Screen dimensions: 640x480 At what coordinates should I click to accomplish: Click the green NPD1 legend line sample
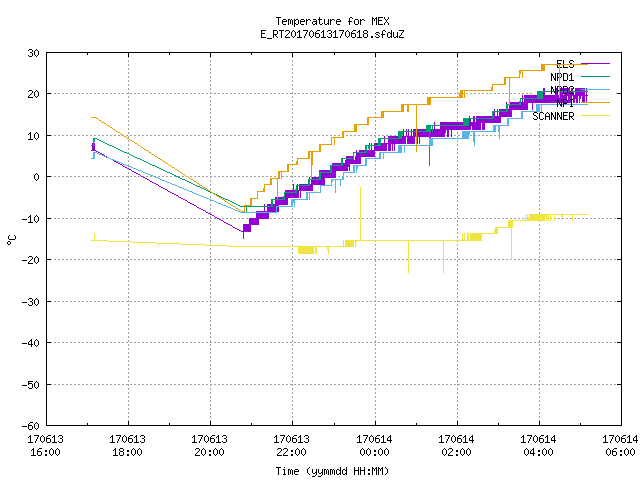pos(595,76)
